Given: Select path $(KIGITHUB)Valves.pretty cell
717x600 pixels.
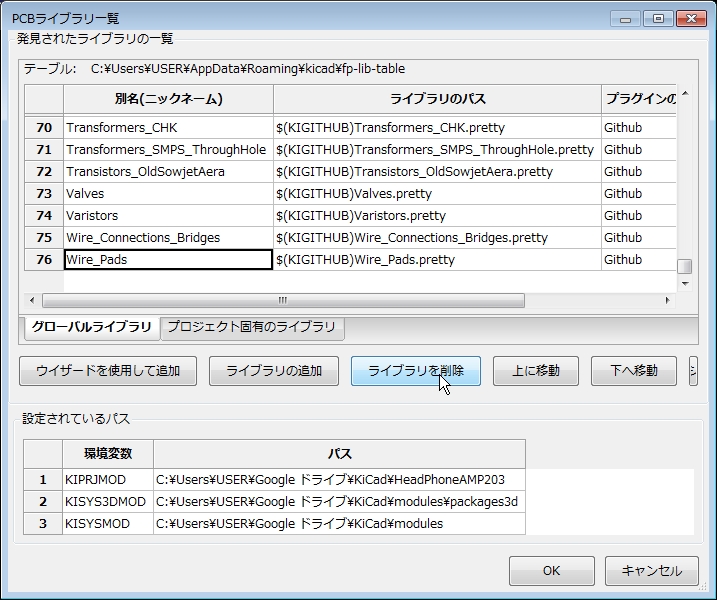Looking at the screenshot, I should point(437,193).
